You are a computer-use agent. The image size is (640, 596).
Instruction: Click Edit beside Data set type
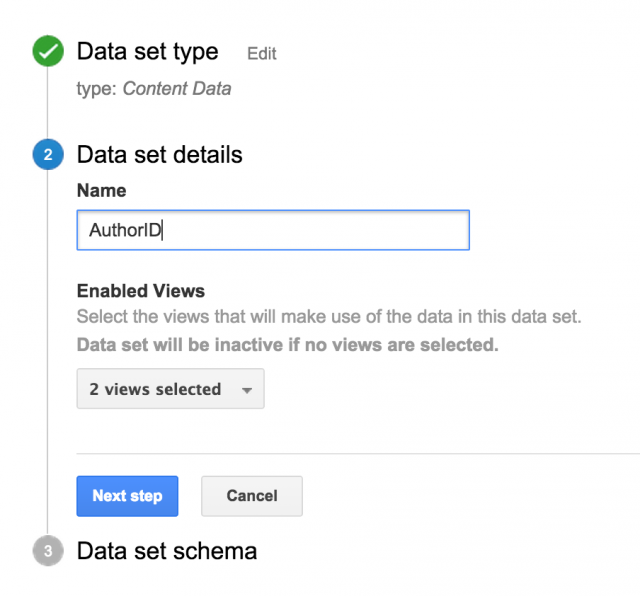[262, 53]
